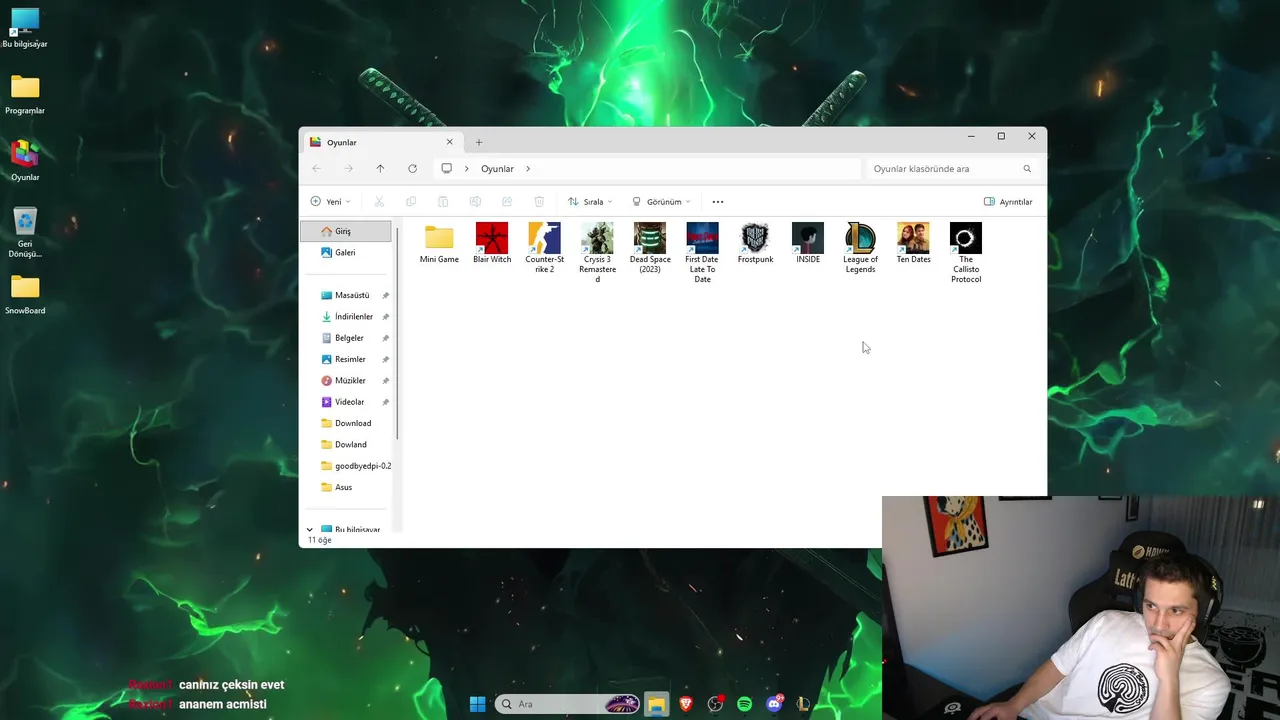Select Bu bilgisayar desktop icon
The height and width of the screenshot is (720, 1280).
[x=25, y=28]
